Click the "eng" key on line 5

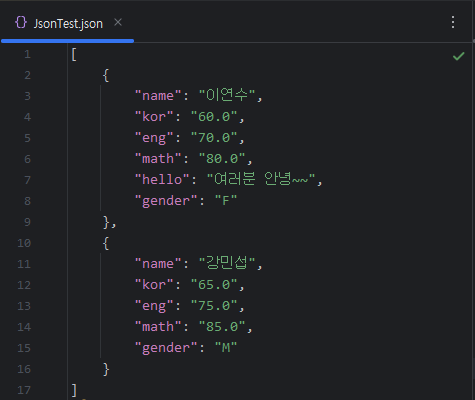point(154,138)
